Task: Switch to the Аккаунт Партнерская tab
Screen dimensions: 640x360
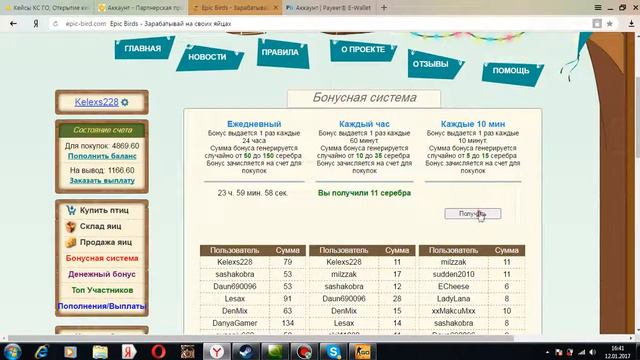Action: click(x=141, y=7)
